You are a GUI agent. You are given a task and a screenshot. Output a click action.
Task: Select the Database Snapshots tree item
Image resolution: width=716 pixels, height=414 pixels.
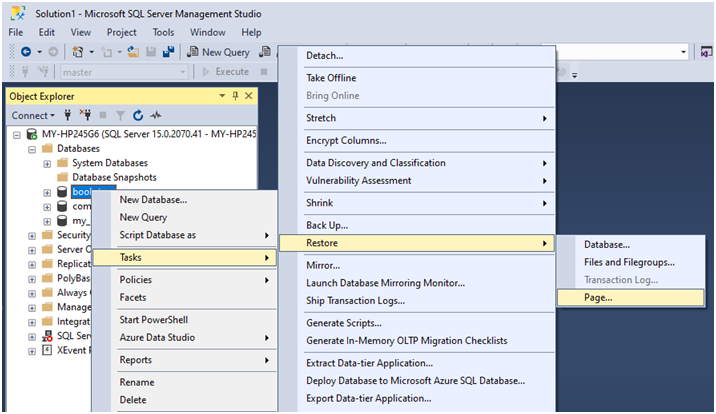[114, 177]
